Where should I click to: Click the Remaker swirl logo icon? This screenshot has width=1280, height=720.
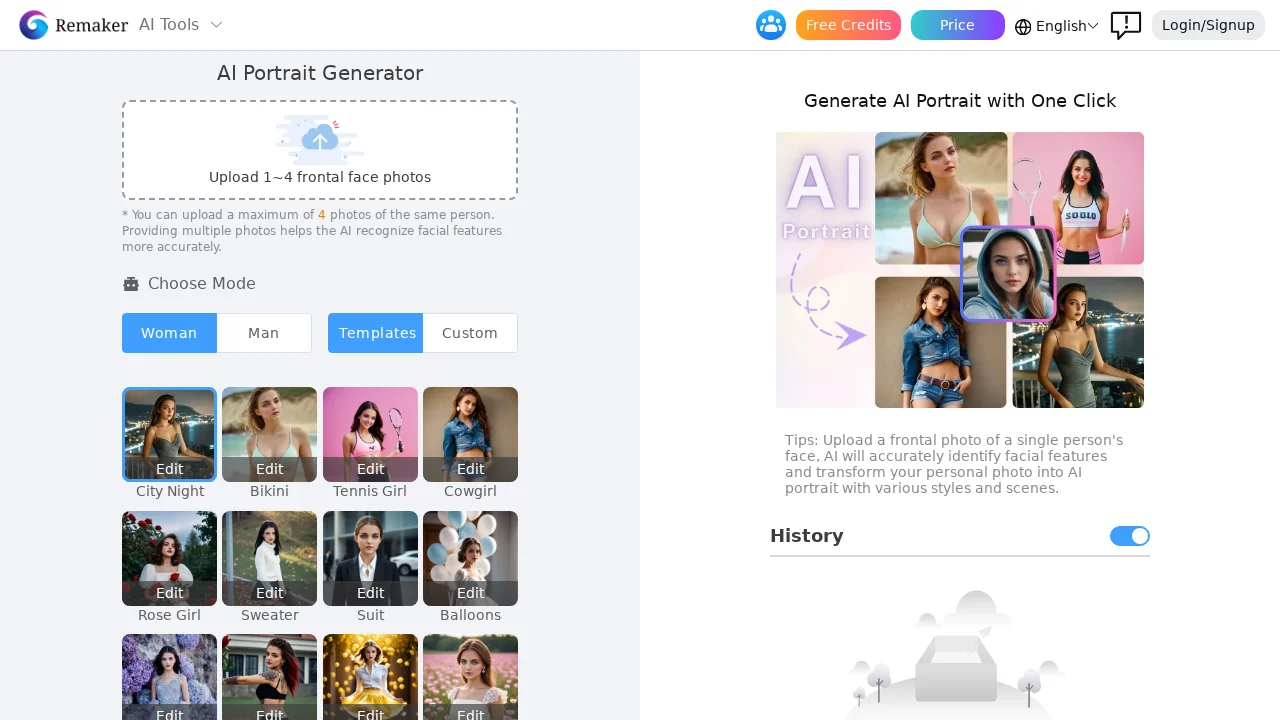pyautogui.click(x=33, y=25)
